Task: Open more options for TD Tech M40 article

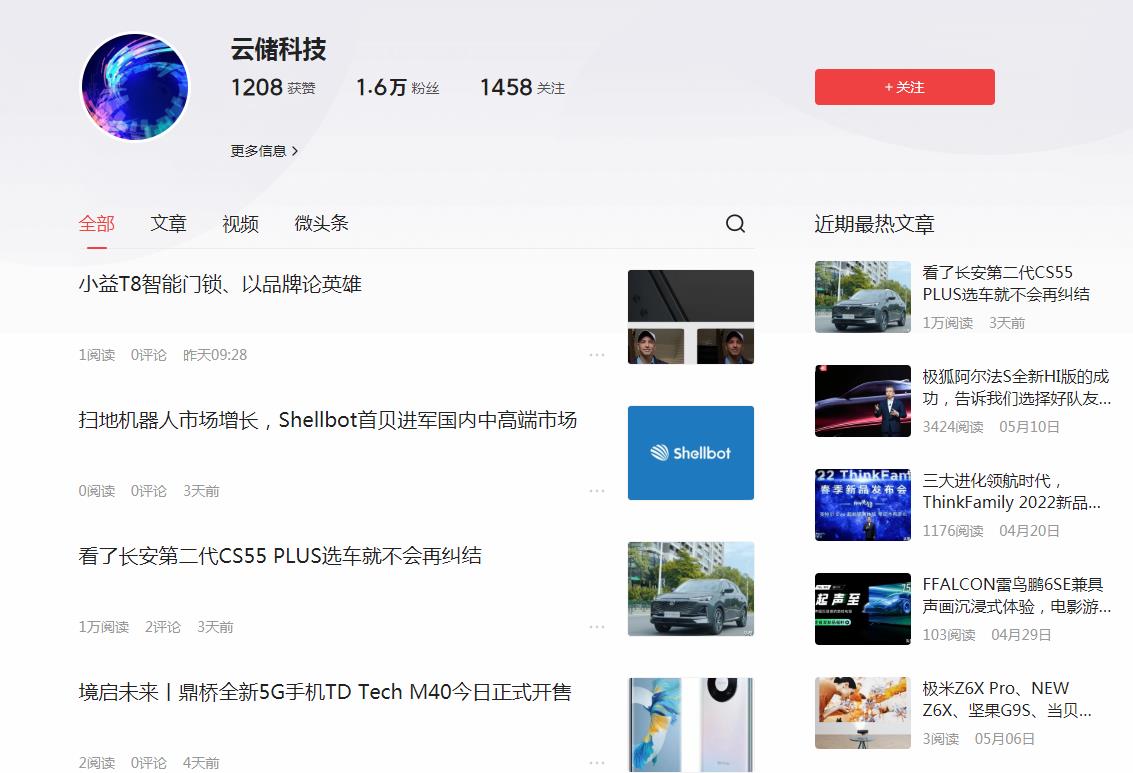Action: coord(597,762)
